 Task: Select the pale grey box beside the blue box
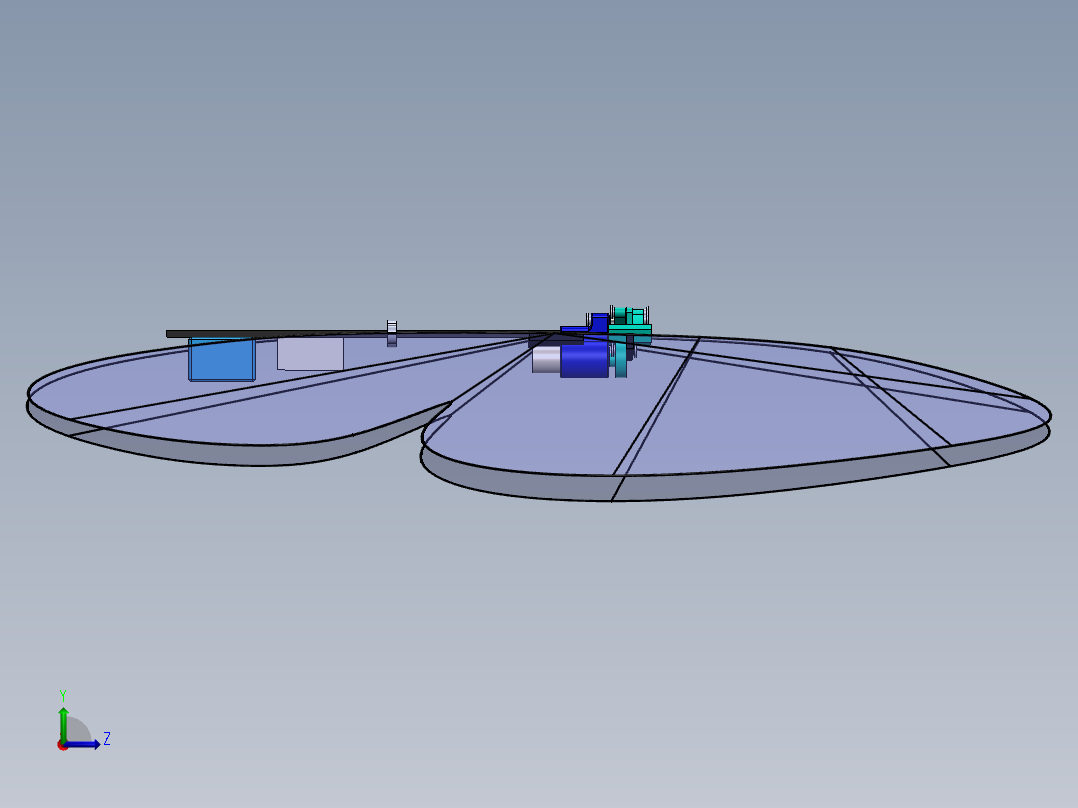coord(311,353)
